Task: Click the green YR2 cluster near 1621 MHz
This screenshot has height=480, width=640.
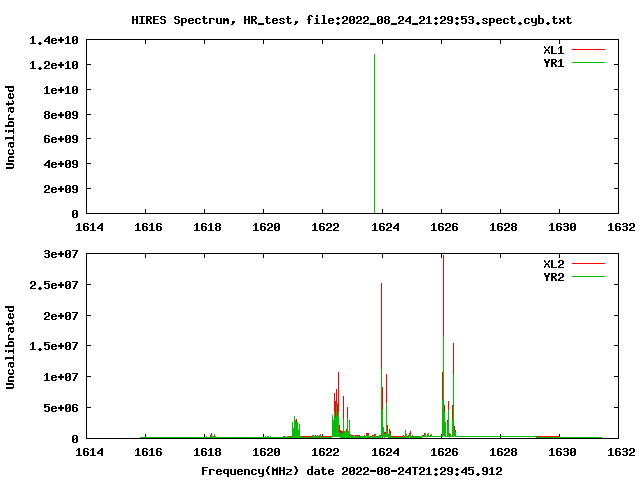Action: click(x=296, y=428)
